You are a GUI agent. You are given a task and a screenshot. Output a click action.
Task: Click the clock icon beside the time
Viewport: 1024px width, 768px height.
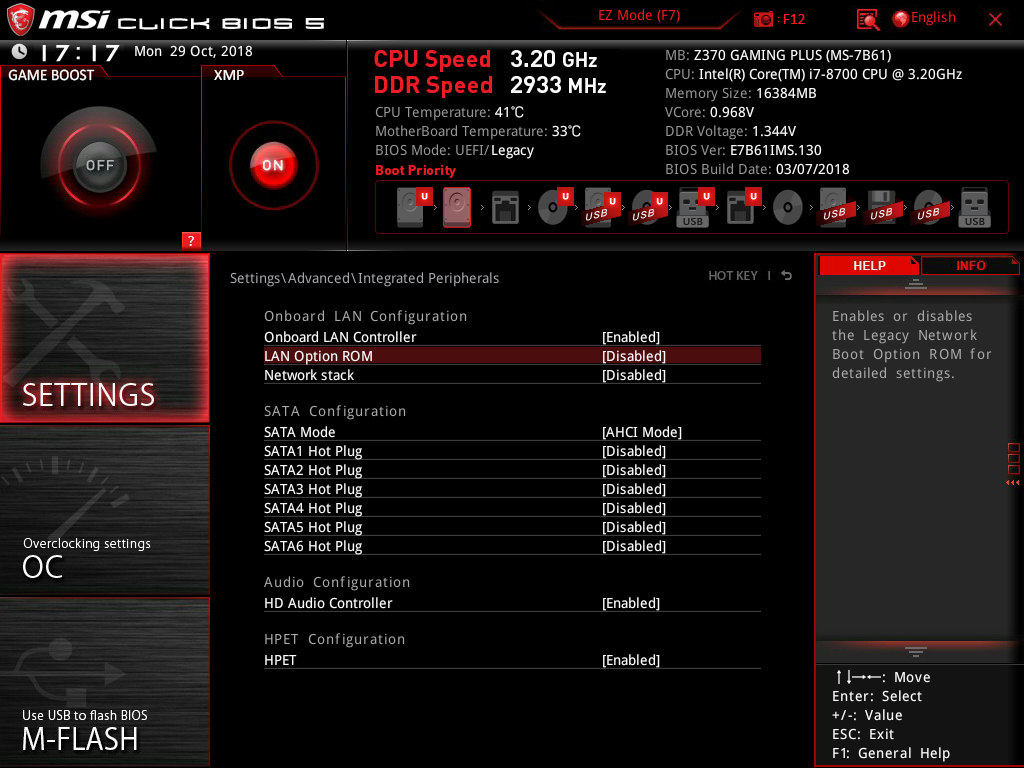tap(20, 52)
